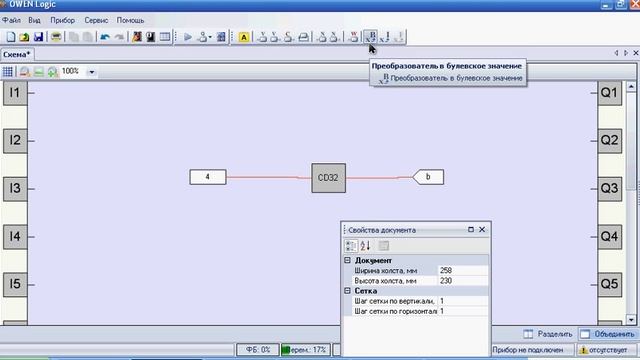
Task: Save the project with the floppy disk icon
Action: coord(38,37)
